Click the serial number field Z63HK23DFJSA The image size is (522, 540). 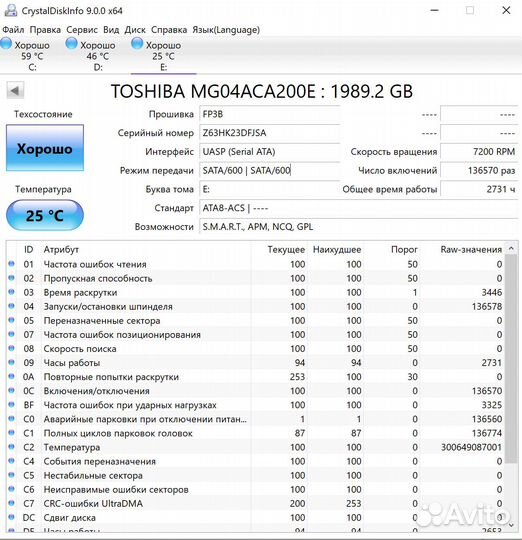click(x=270, y=133)
